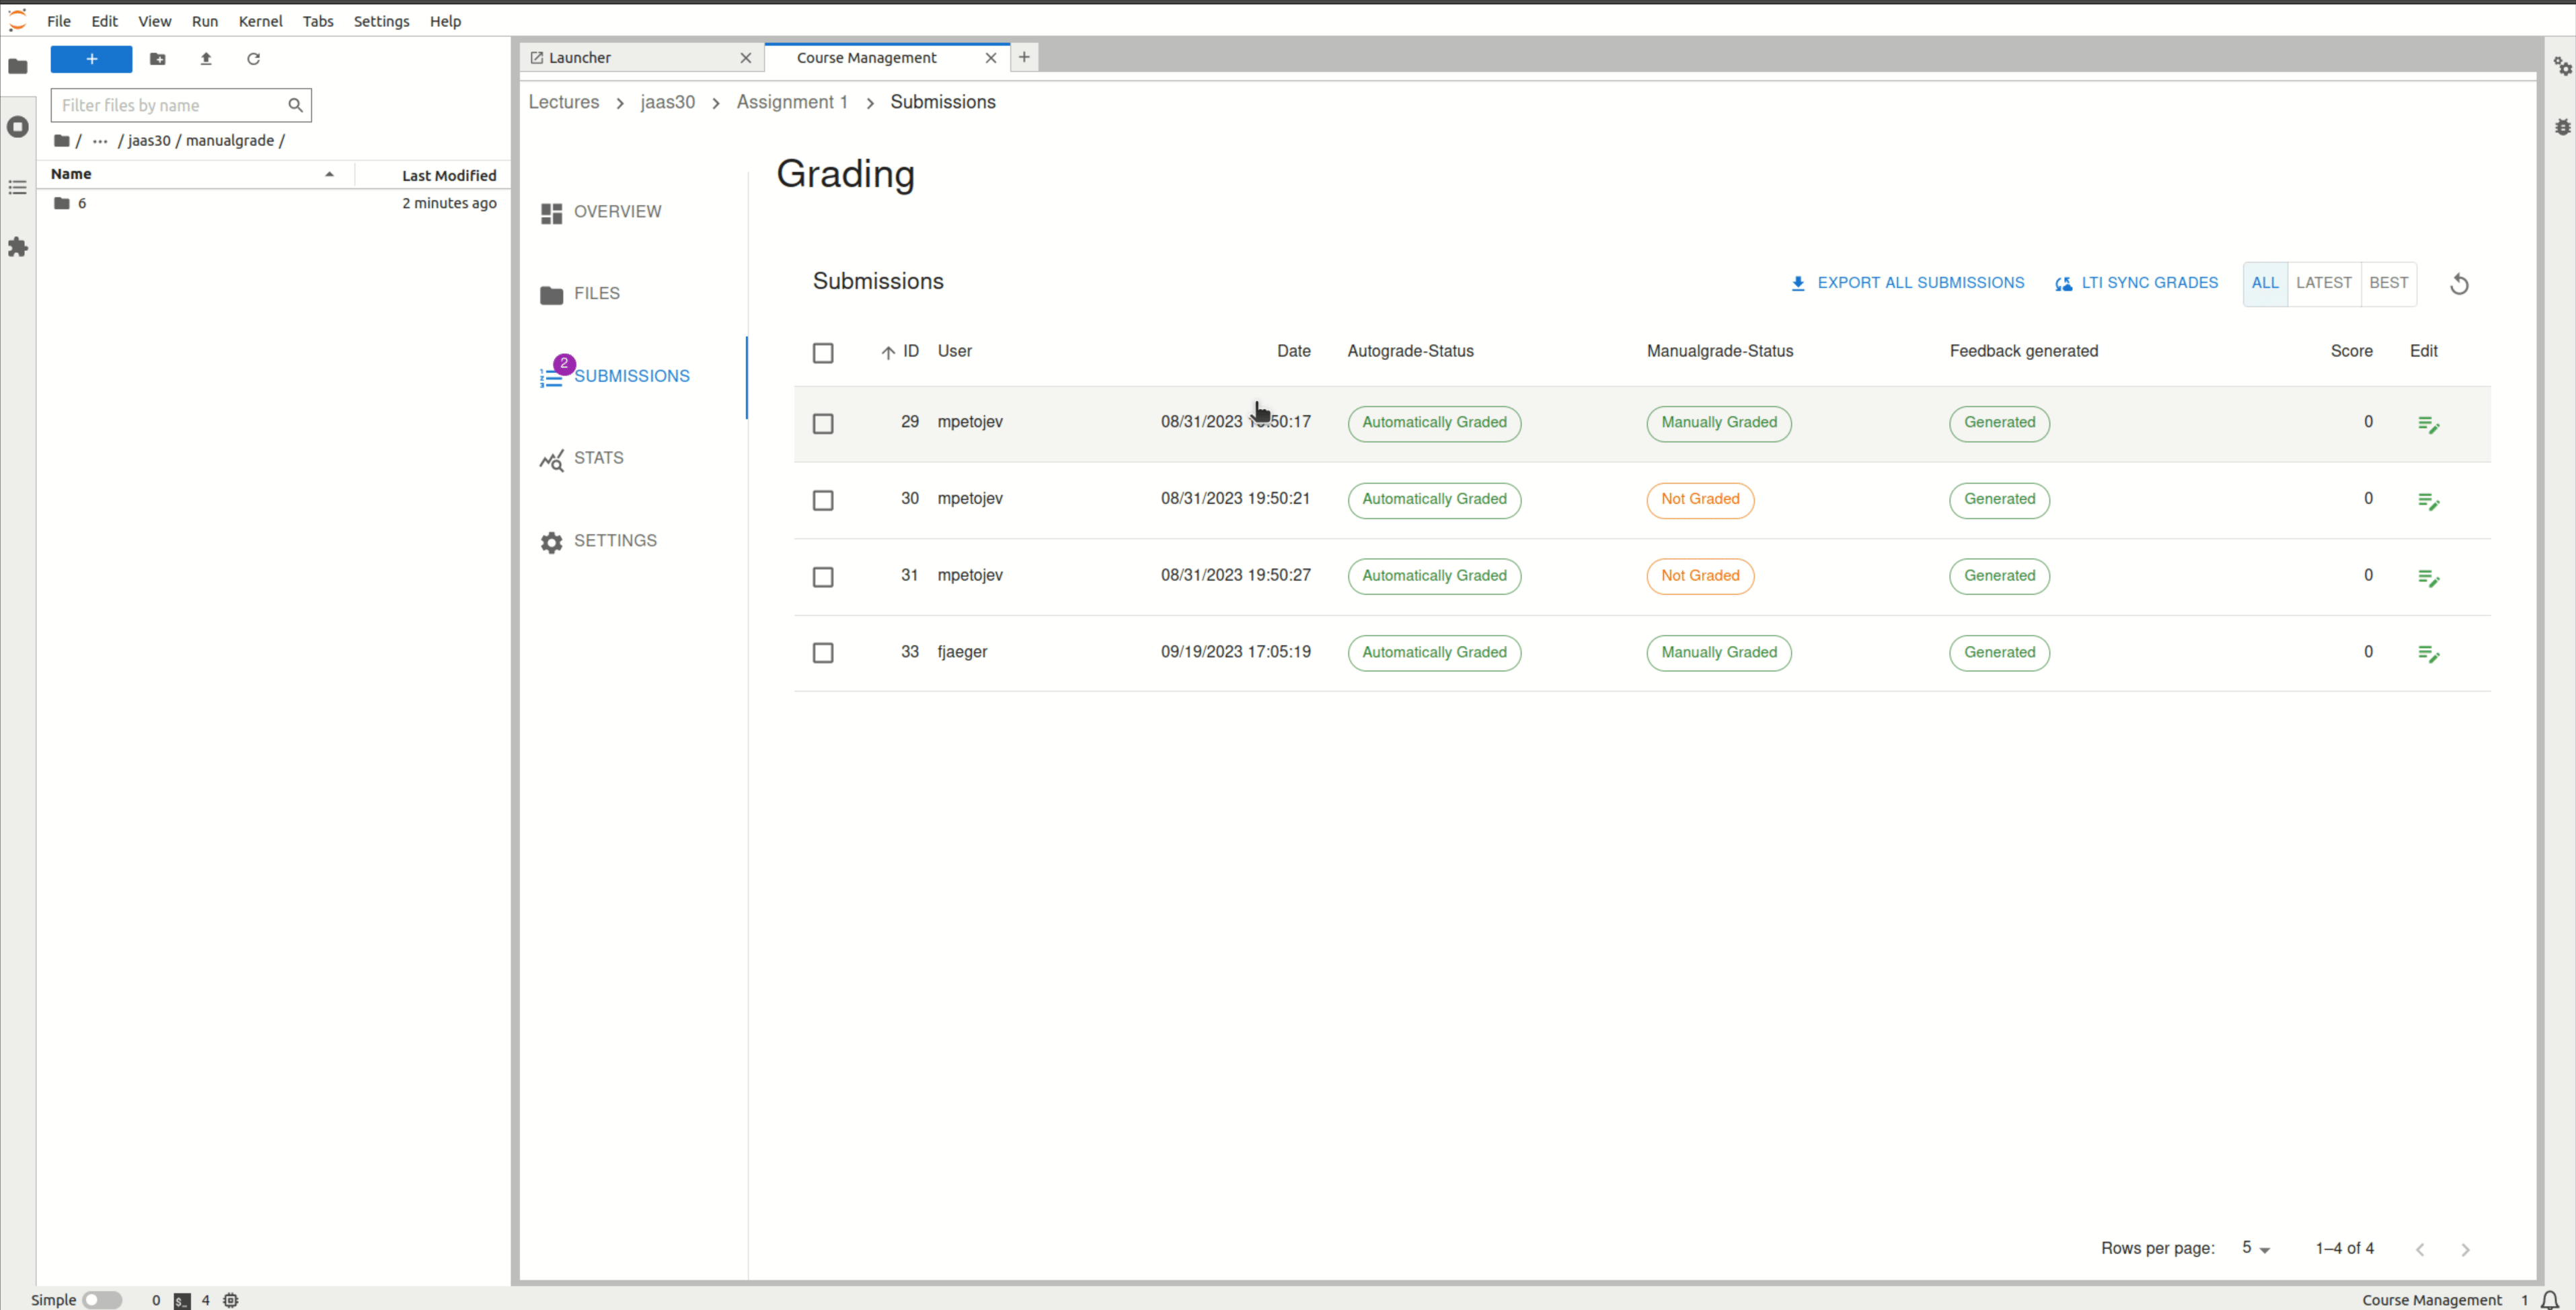This screenshot has height=1310, width=2576.
Task: Reload submissions with the refresh arrow icon
Action: (x=2459, y=285)
